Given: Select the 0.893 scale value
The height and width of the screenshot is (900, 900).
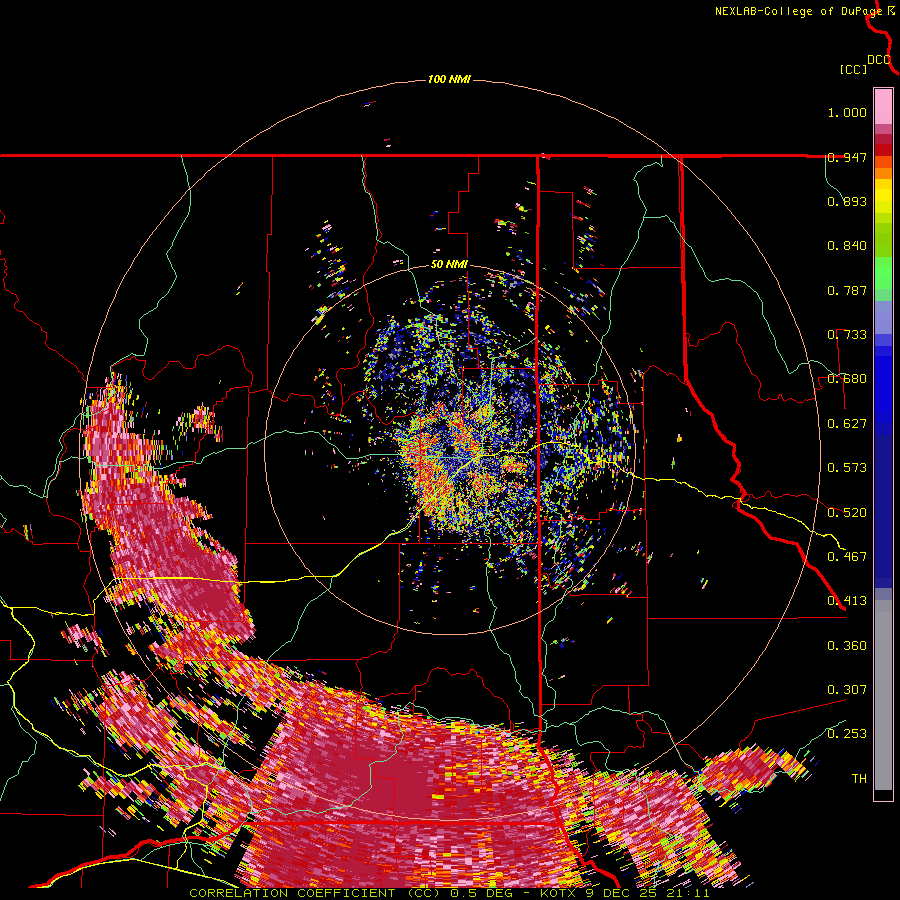Looking at the screenshot, I should click(x=847, y=201).
